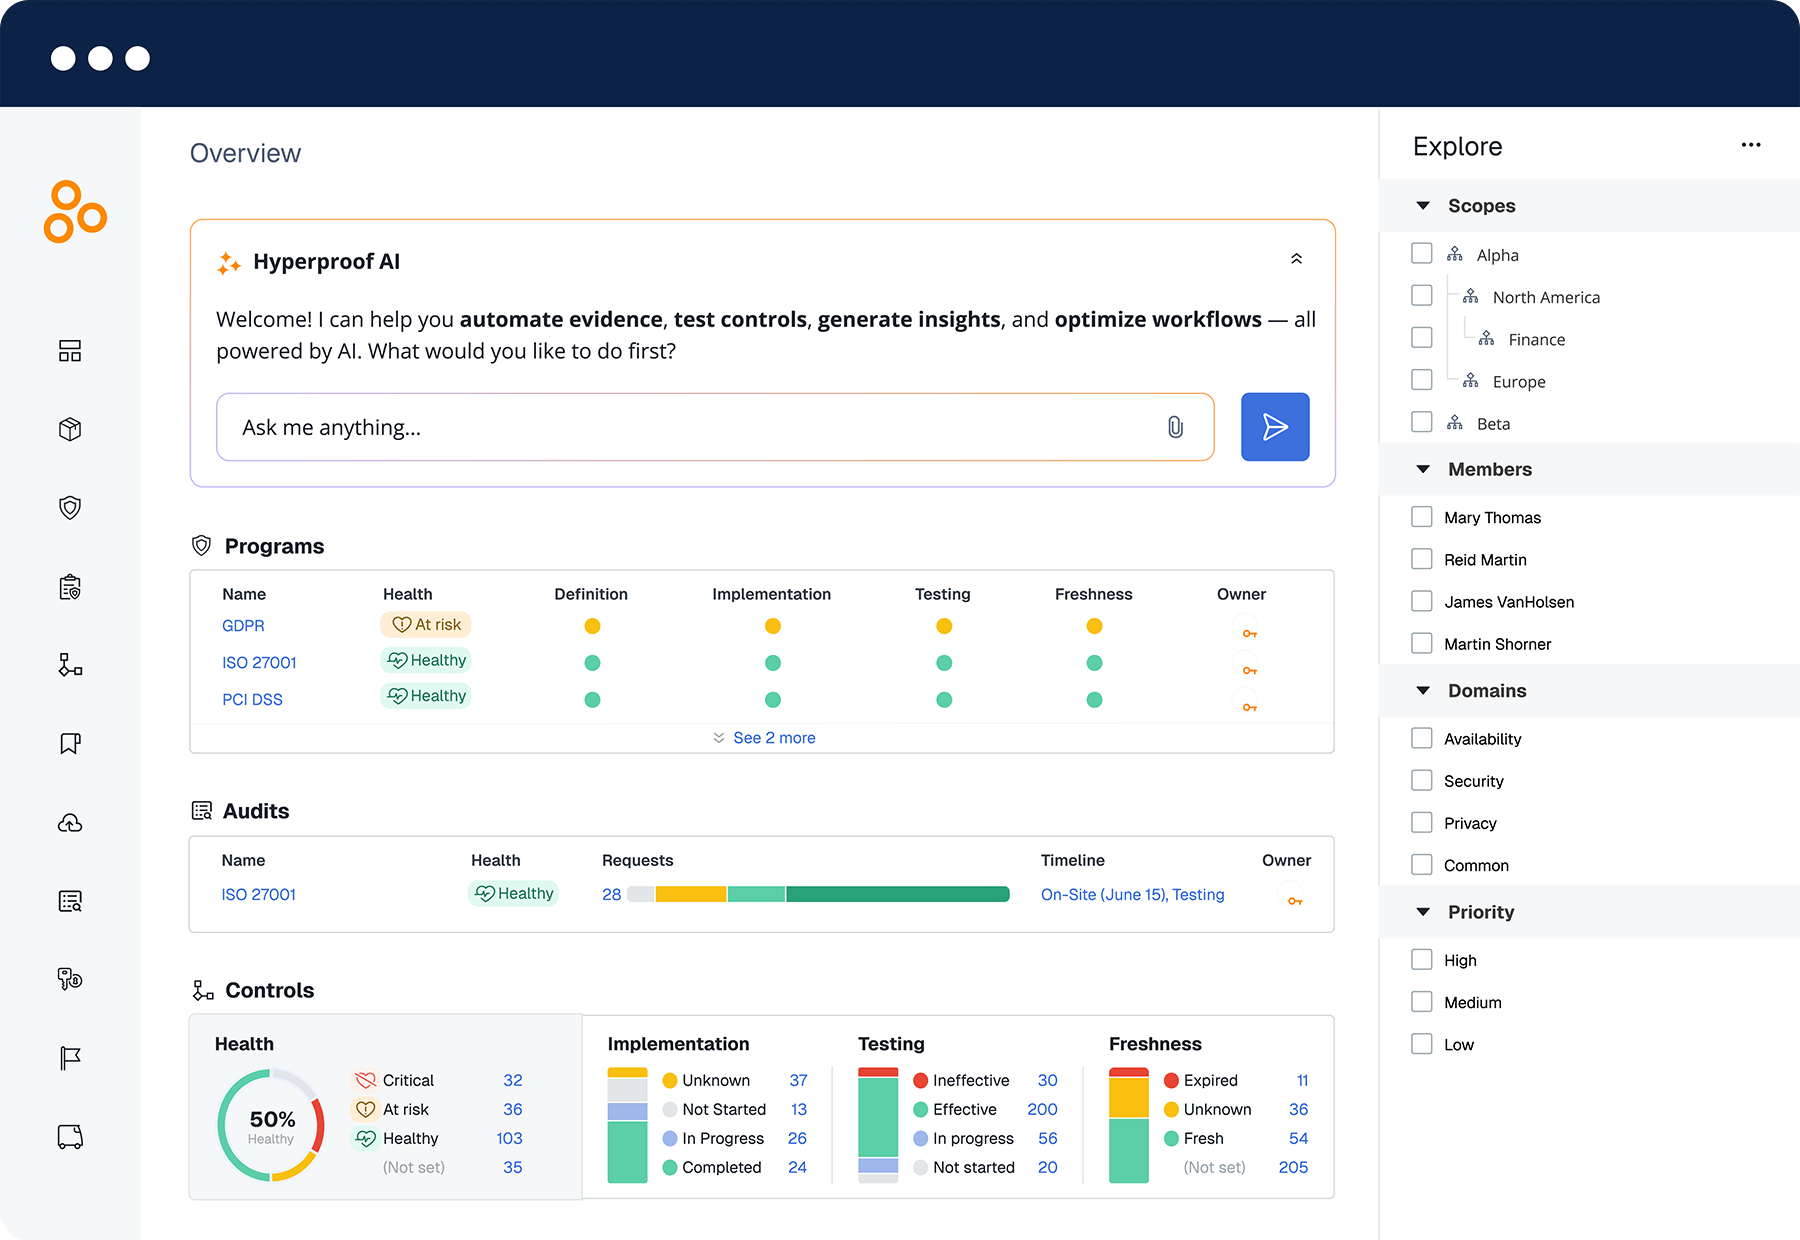Select the keys access icon in sidebar
Image resolution: width=1800 pixels, height=1240 pixels.
point(69,979)
